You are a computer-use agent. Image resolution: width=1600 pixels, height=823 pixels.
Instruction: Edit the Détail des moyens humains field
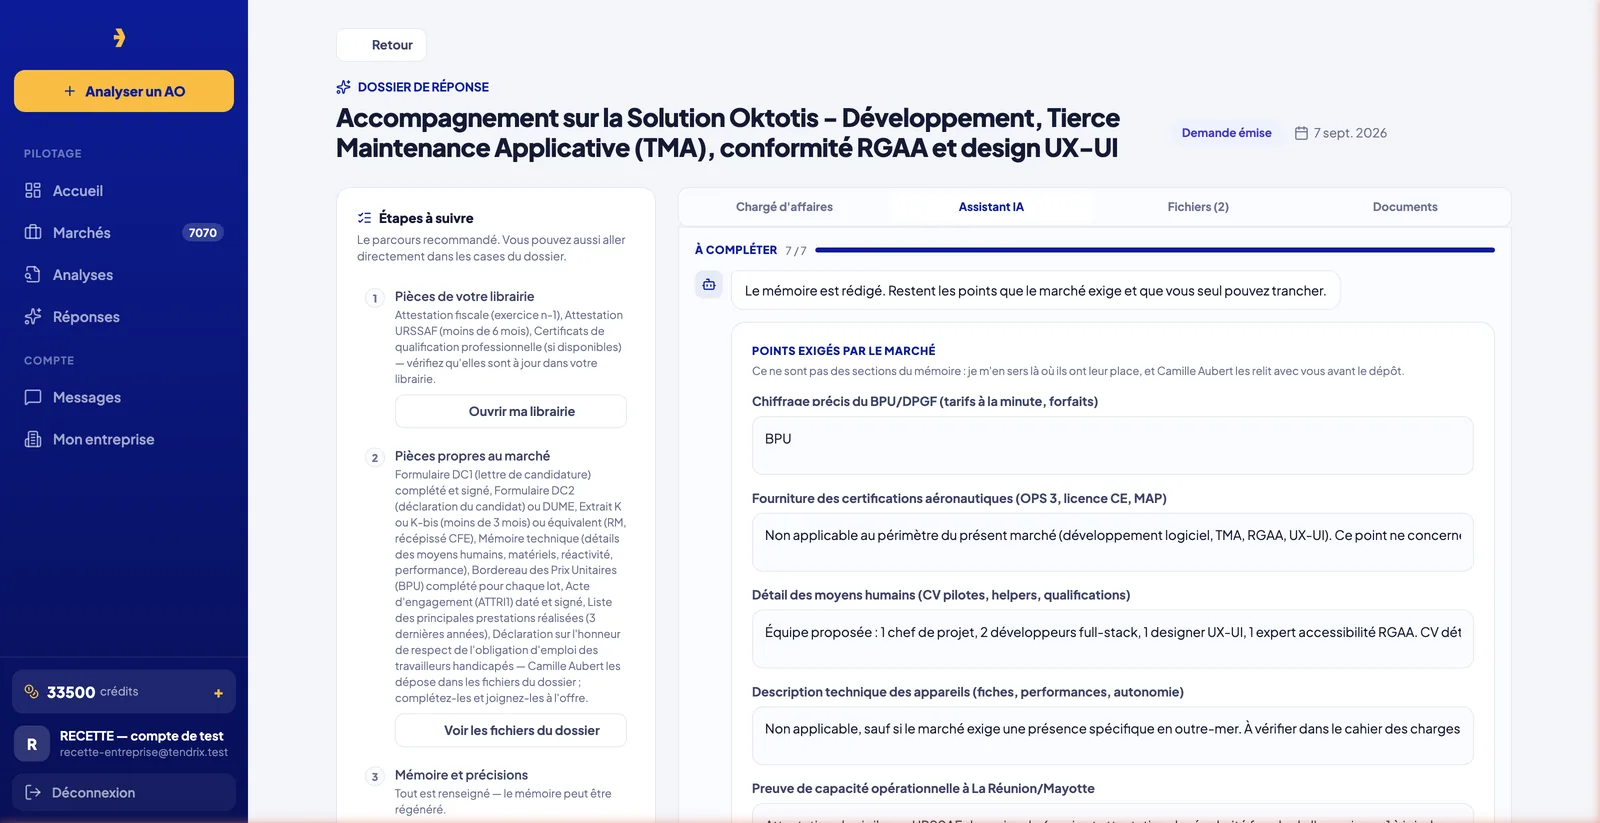(x=1113, y=639)
